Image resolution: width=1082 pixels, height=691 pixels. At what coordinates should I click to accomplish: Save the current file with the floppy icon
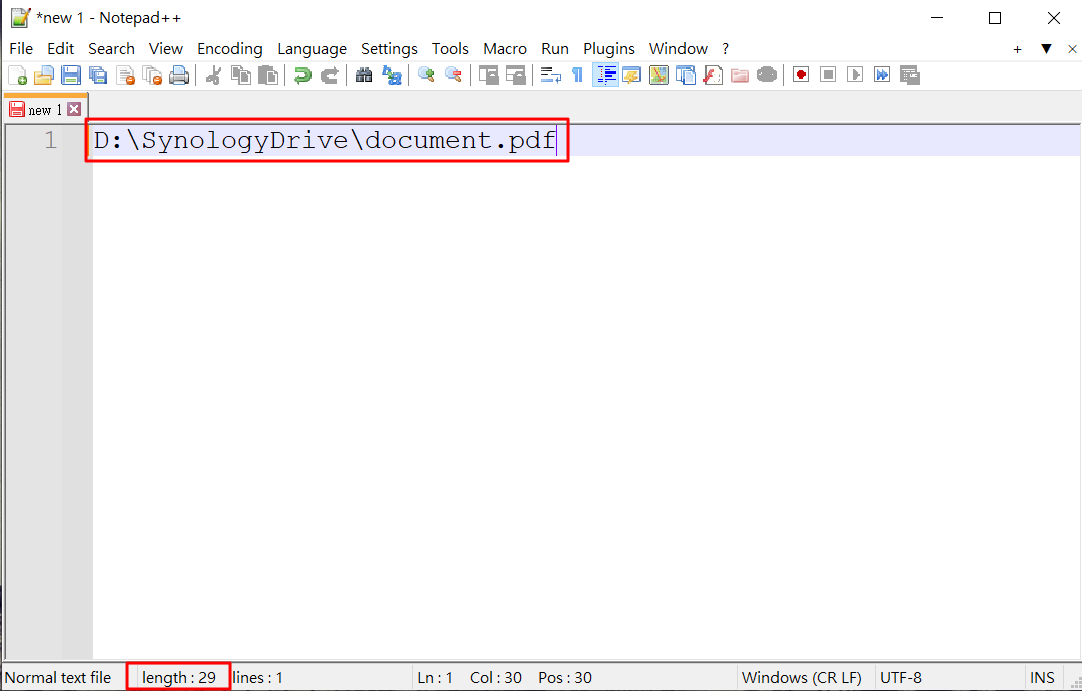click(x=71, y=75)
